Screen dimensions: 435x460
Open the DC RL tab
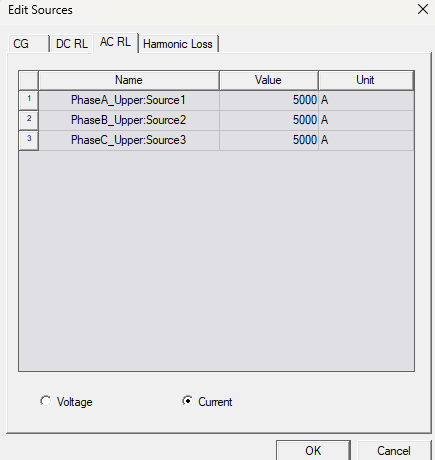pos(72,44)
